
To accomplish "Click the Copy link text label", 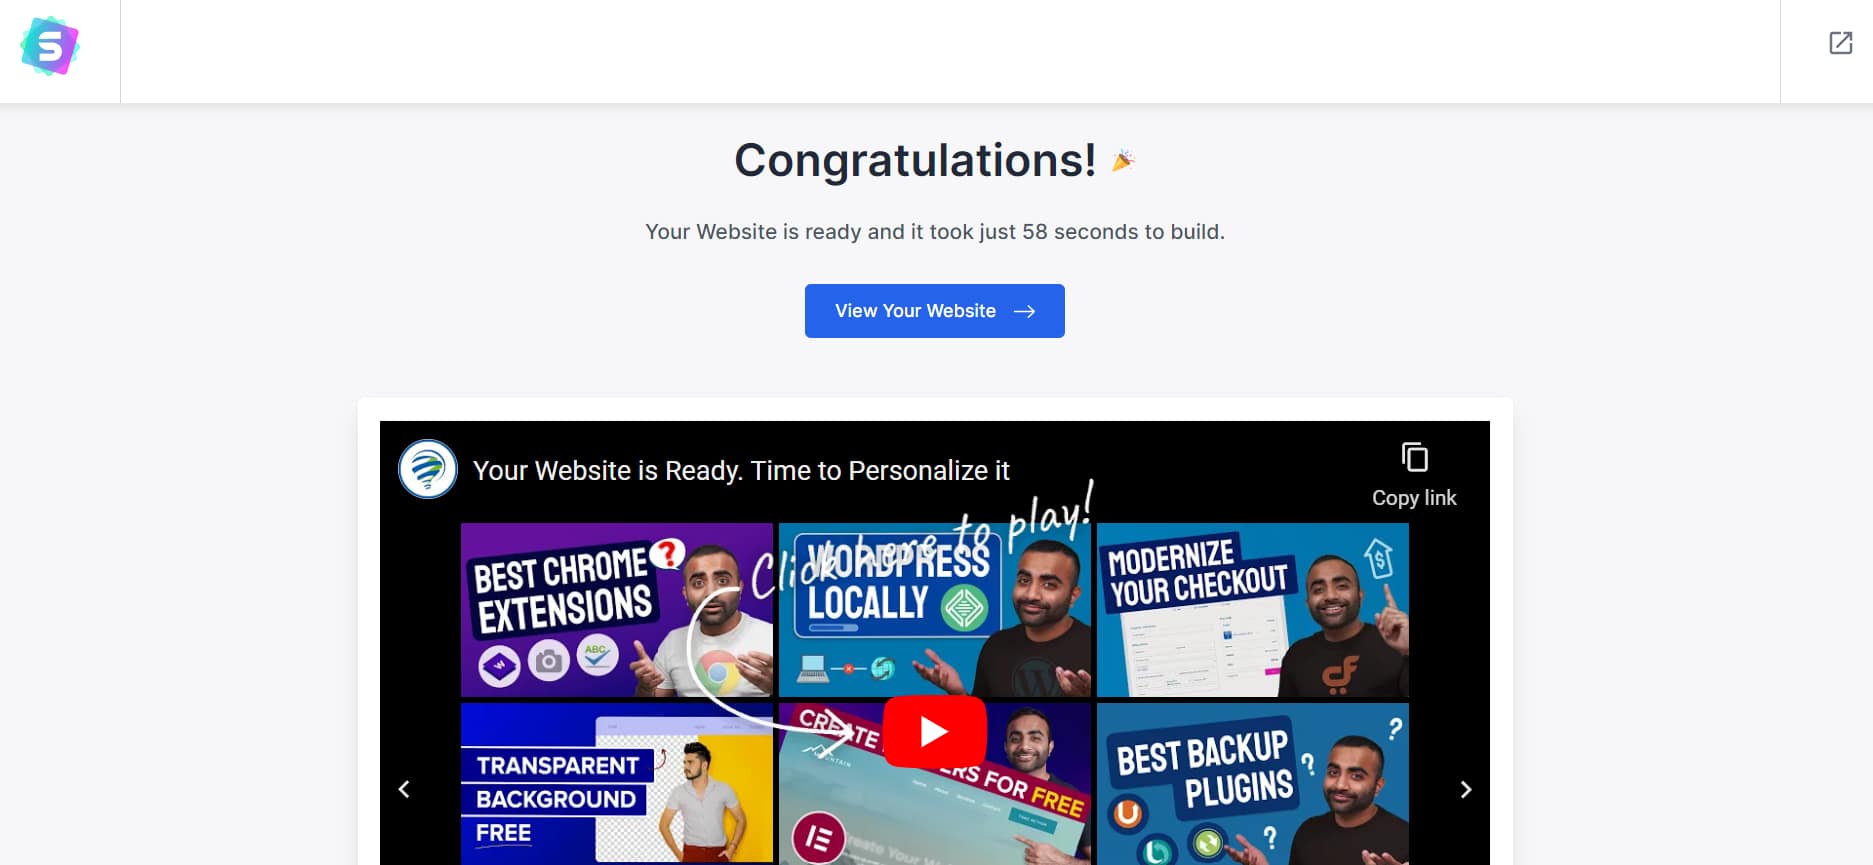I will 1414,498.
